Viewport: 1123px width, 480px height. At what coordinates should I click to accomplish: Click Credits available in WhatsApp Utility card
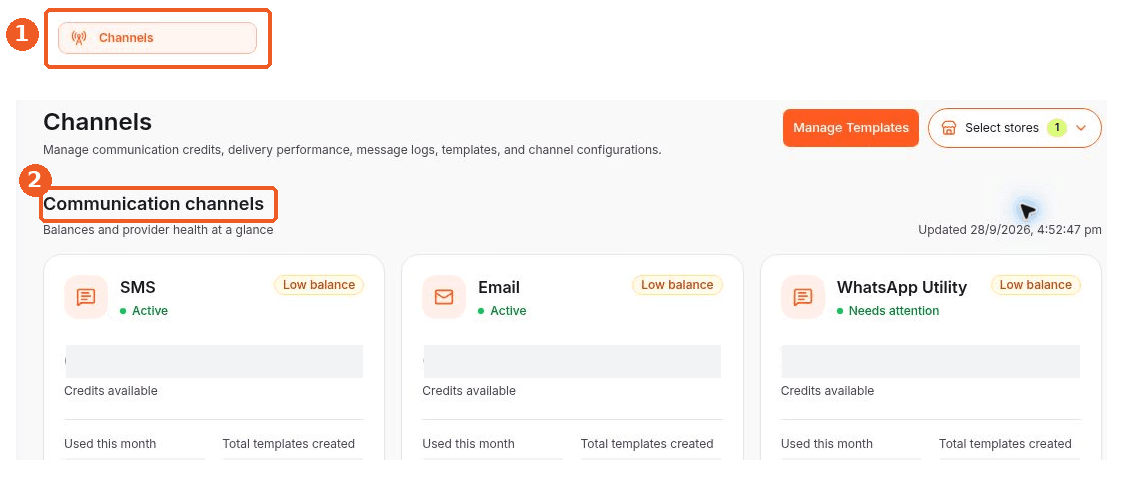827,391
